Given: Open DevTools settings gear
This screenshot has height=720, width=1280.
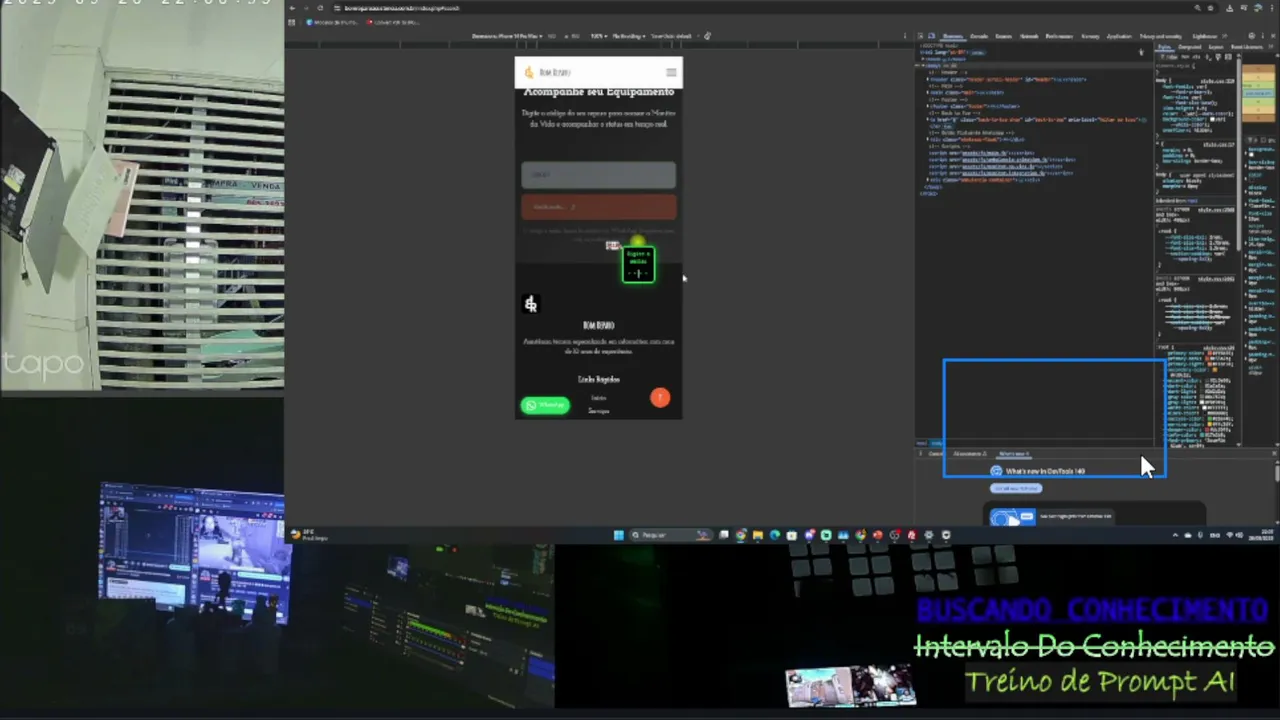Looking at the screenshot, I should [x=1251, y=36].
